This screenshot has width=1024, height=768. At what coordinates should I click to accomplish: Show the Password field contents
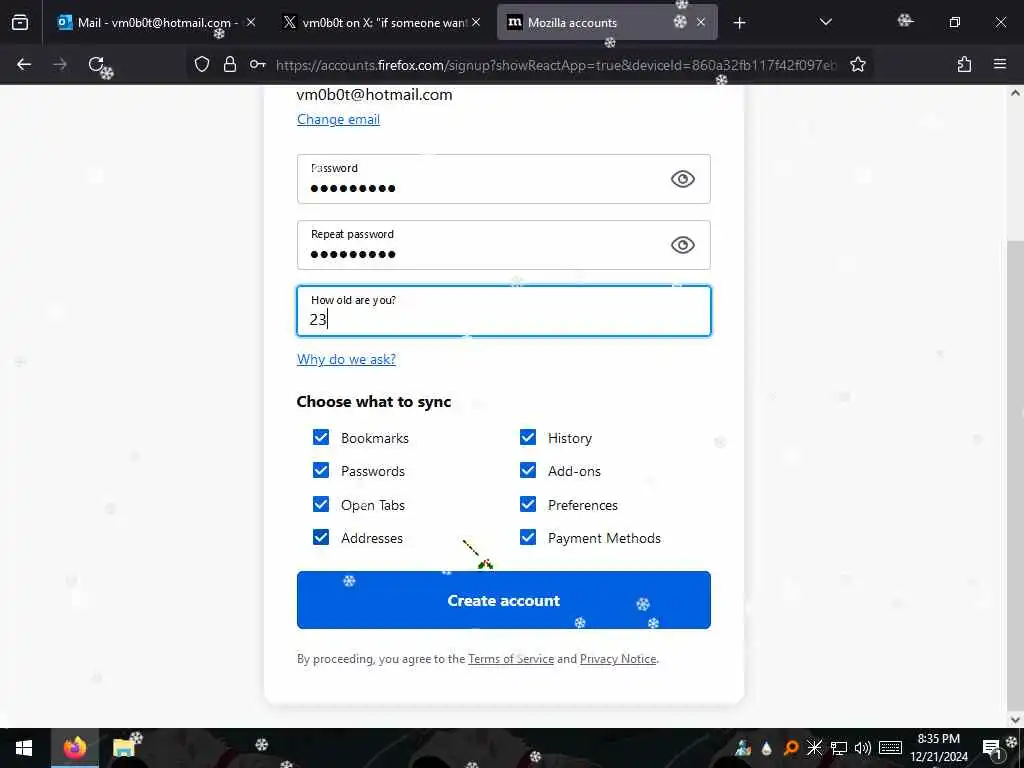(x=682, y=179)
